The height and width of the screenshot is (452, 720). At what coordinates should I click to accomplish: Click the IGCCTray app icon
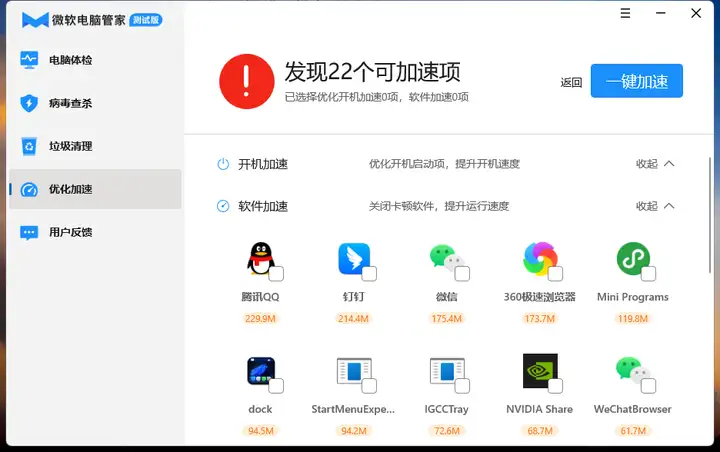[x=447, y=370]
